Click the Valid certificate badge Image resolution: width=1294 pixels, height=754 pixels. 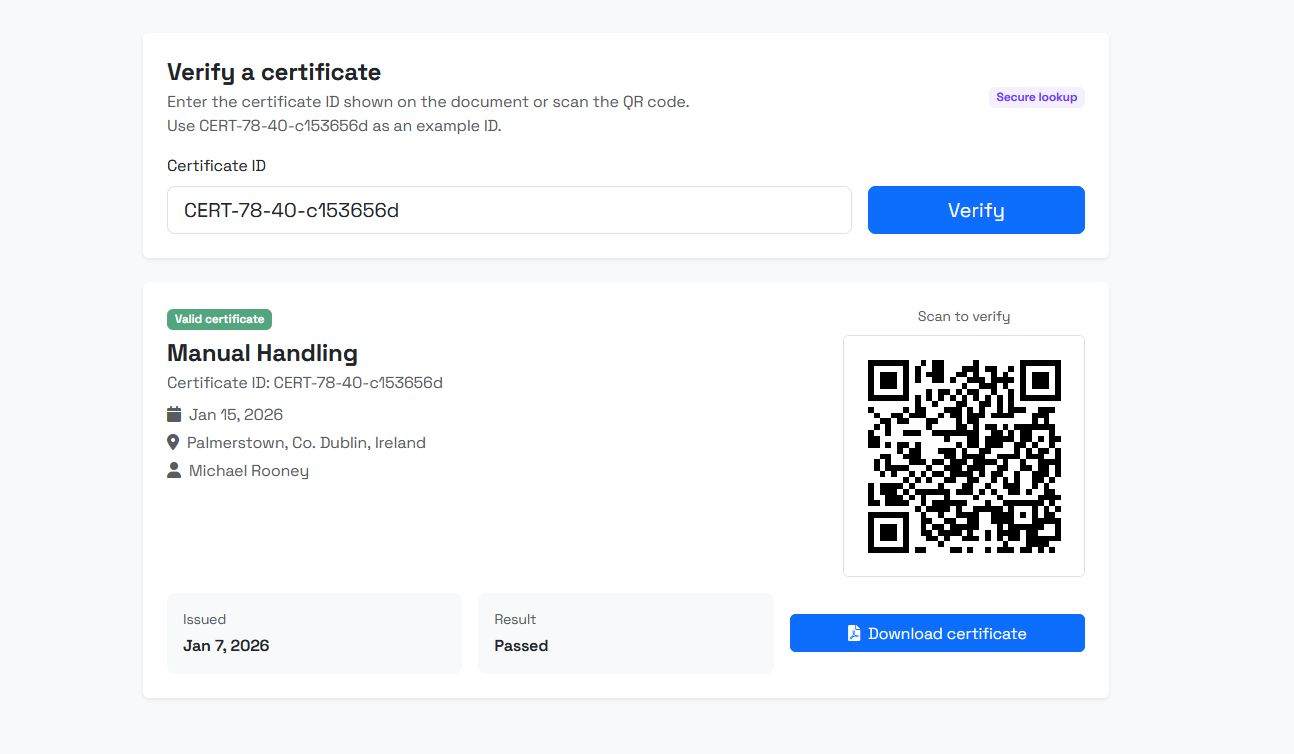(219, 319)
